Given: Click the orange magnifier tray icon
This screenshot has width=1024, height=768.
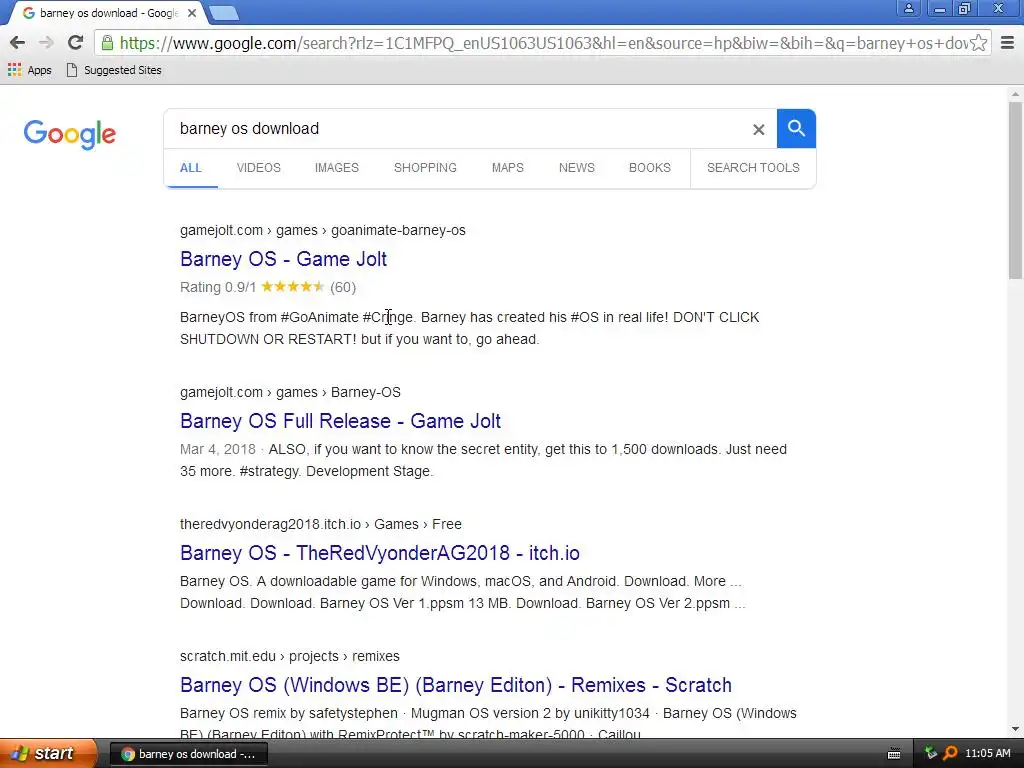Looking at the screenshot, I should coord(950,753).
